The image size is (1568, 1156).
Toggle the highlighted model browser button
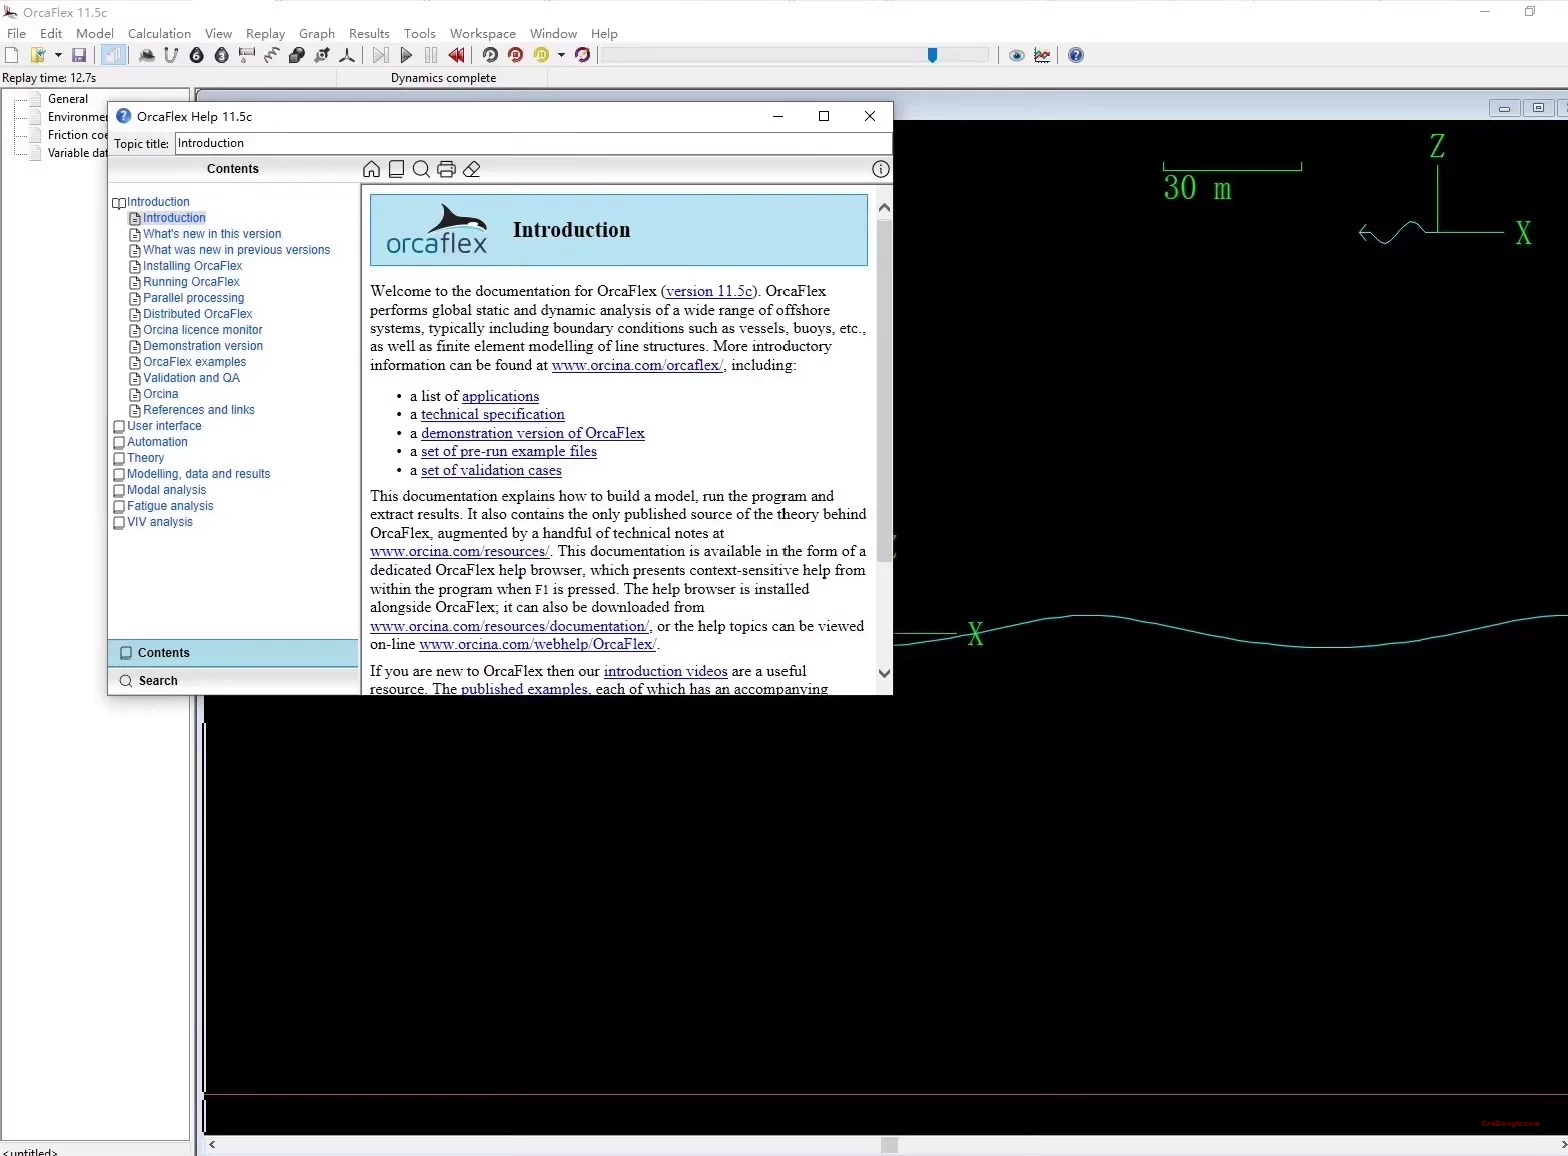pos(113,55)
